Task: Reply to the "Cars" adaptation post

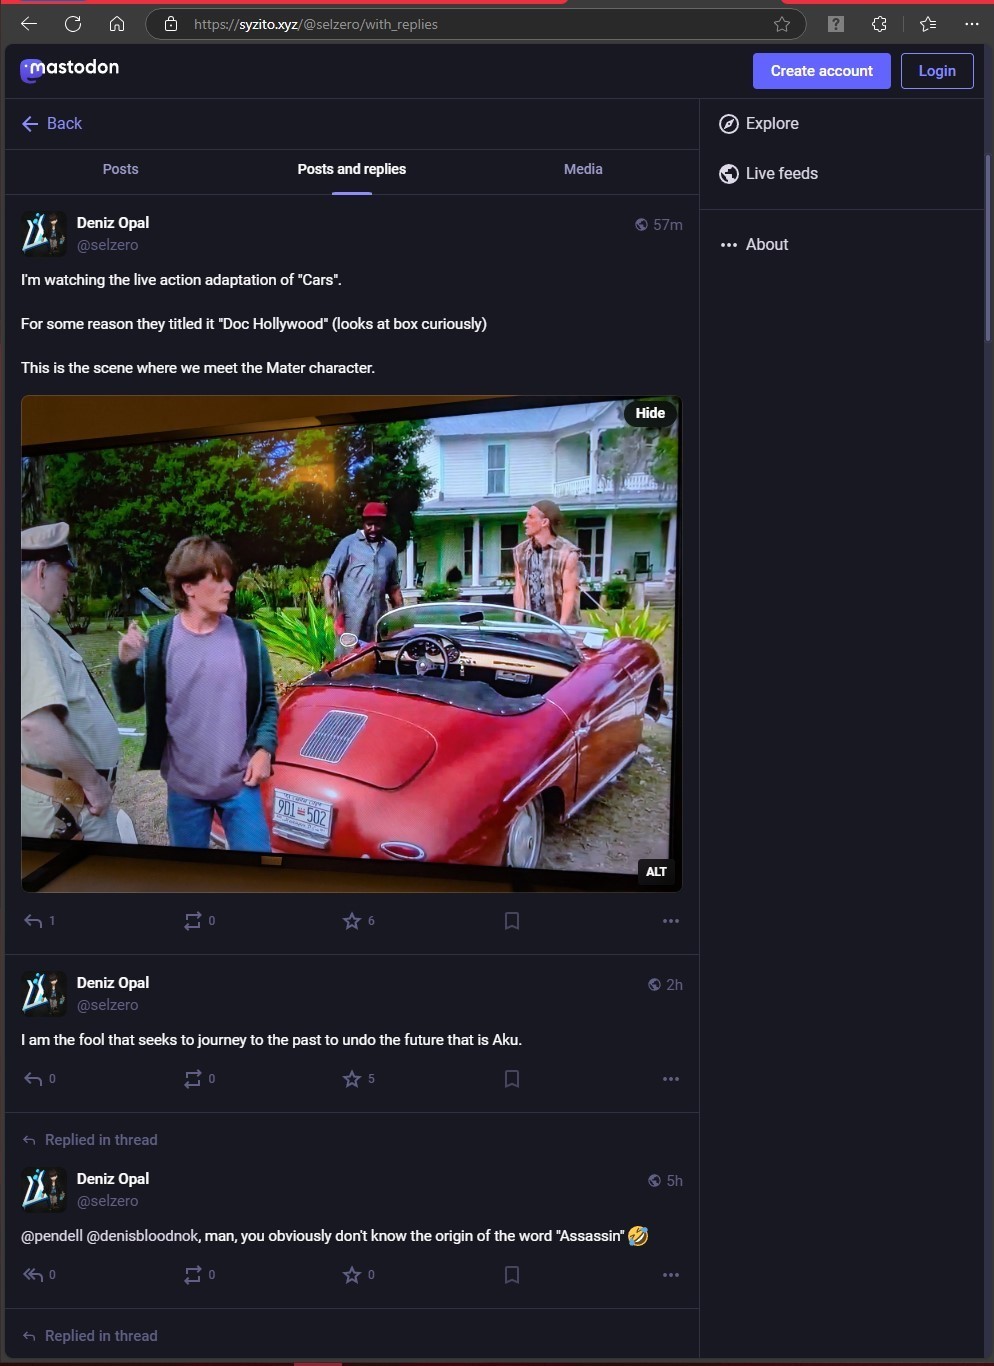Action: (x=33, y=921)
